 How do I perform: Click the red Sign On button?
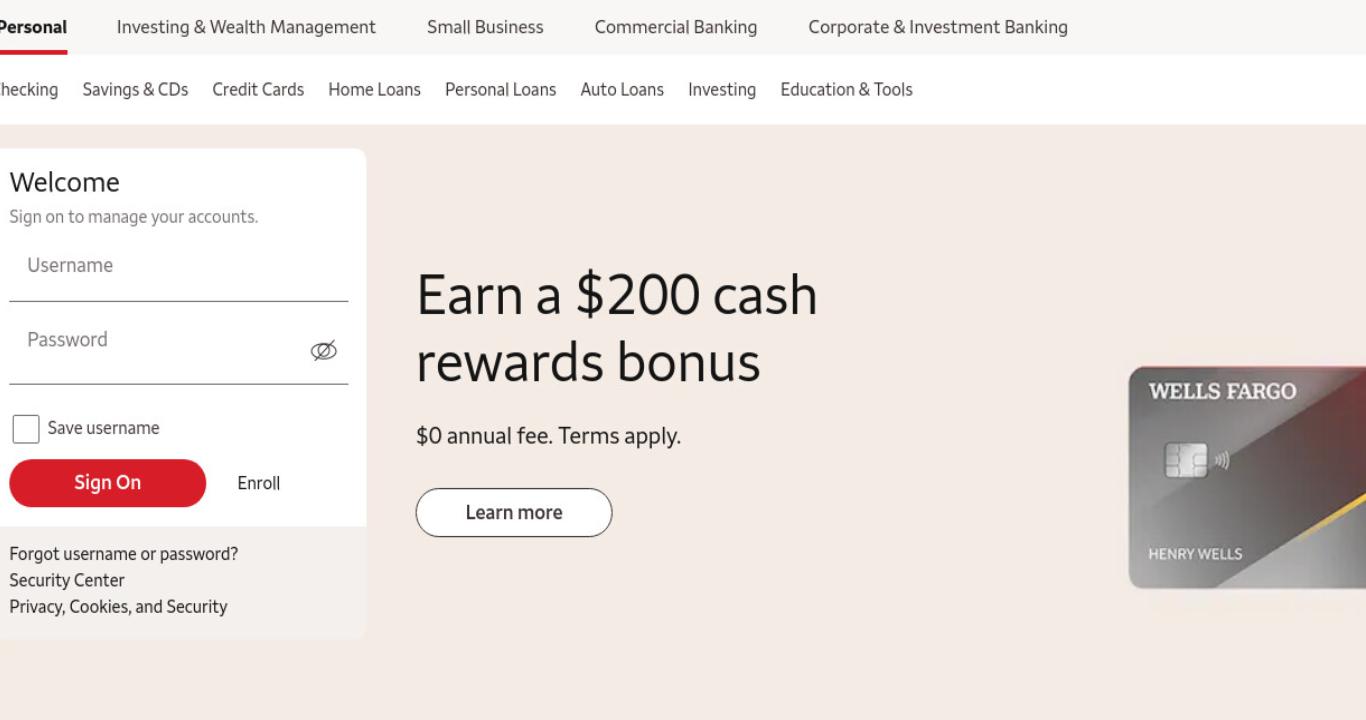[x=108, y=483]
